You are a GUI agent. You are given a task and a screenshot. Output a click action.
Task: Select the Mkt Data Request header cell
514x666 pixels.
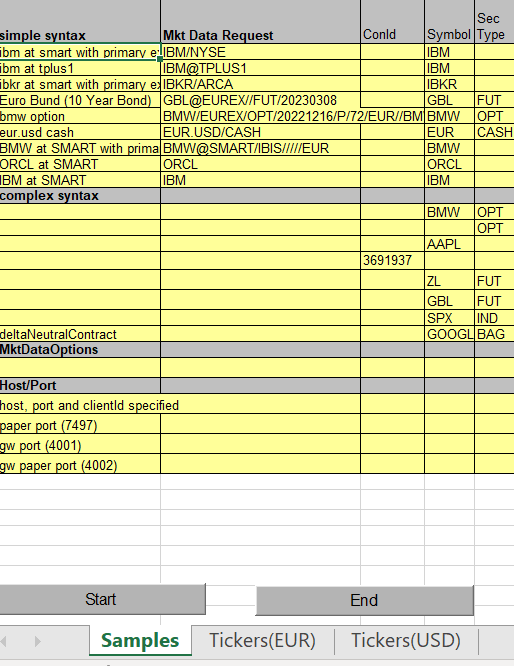pyautogui.click(x=260, y=22)
